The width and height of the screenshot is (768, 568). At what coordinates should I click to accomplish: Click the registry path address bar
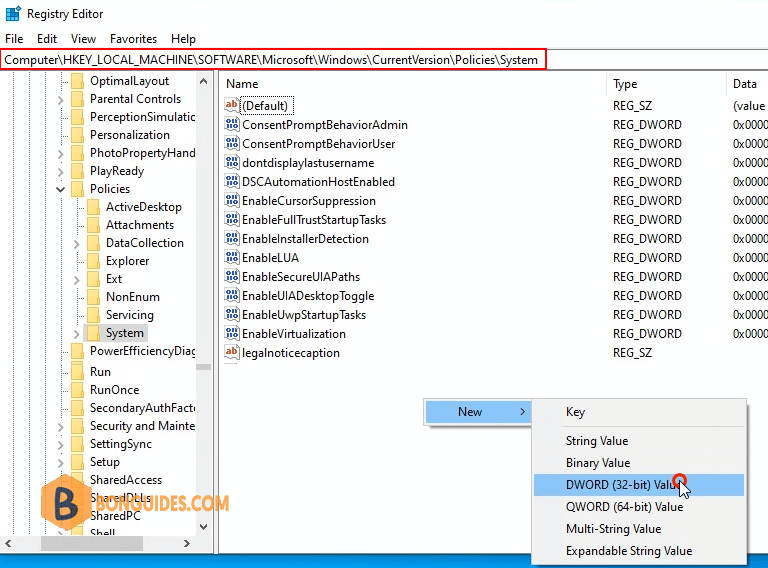click(273, 60)
